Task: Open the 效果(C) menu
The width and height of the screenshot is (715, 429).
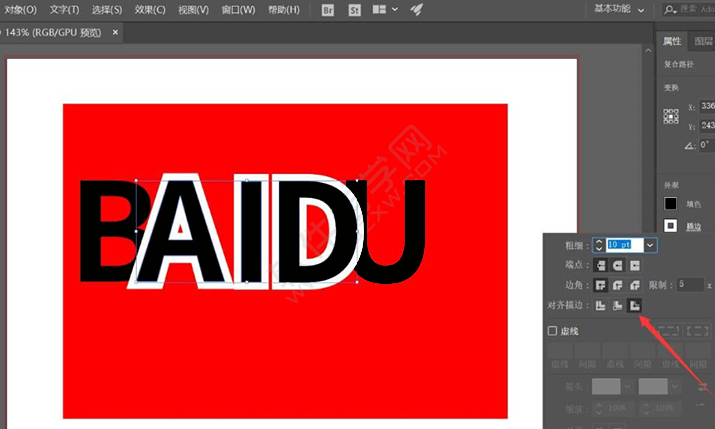Action: coord(150,10)
